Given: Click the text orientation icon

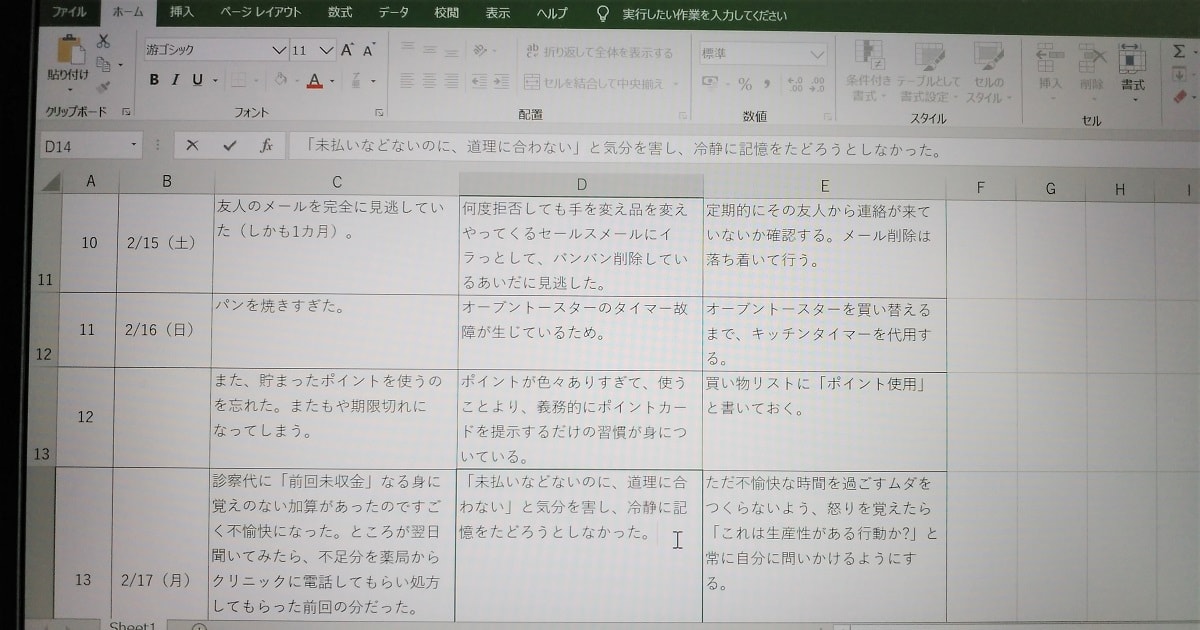Looking at the screenshot, I should point(480,51).
